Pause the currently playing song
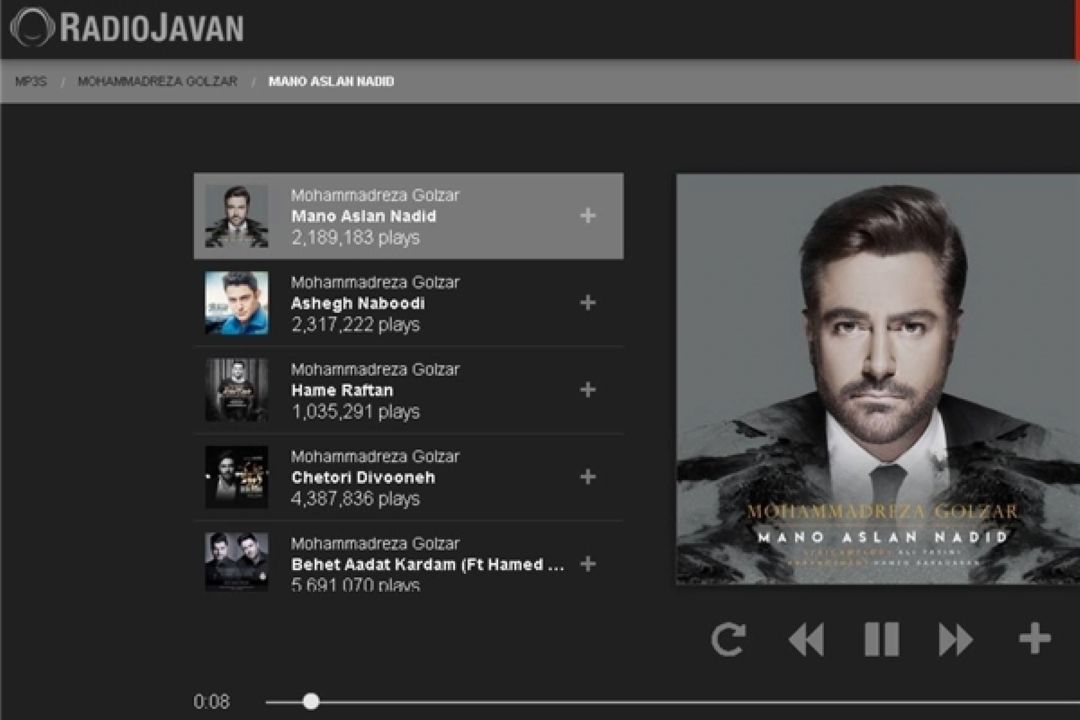The height and width of the screenshot is (720, 1080). pos(881,639)
